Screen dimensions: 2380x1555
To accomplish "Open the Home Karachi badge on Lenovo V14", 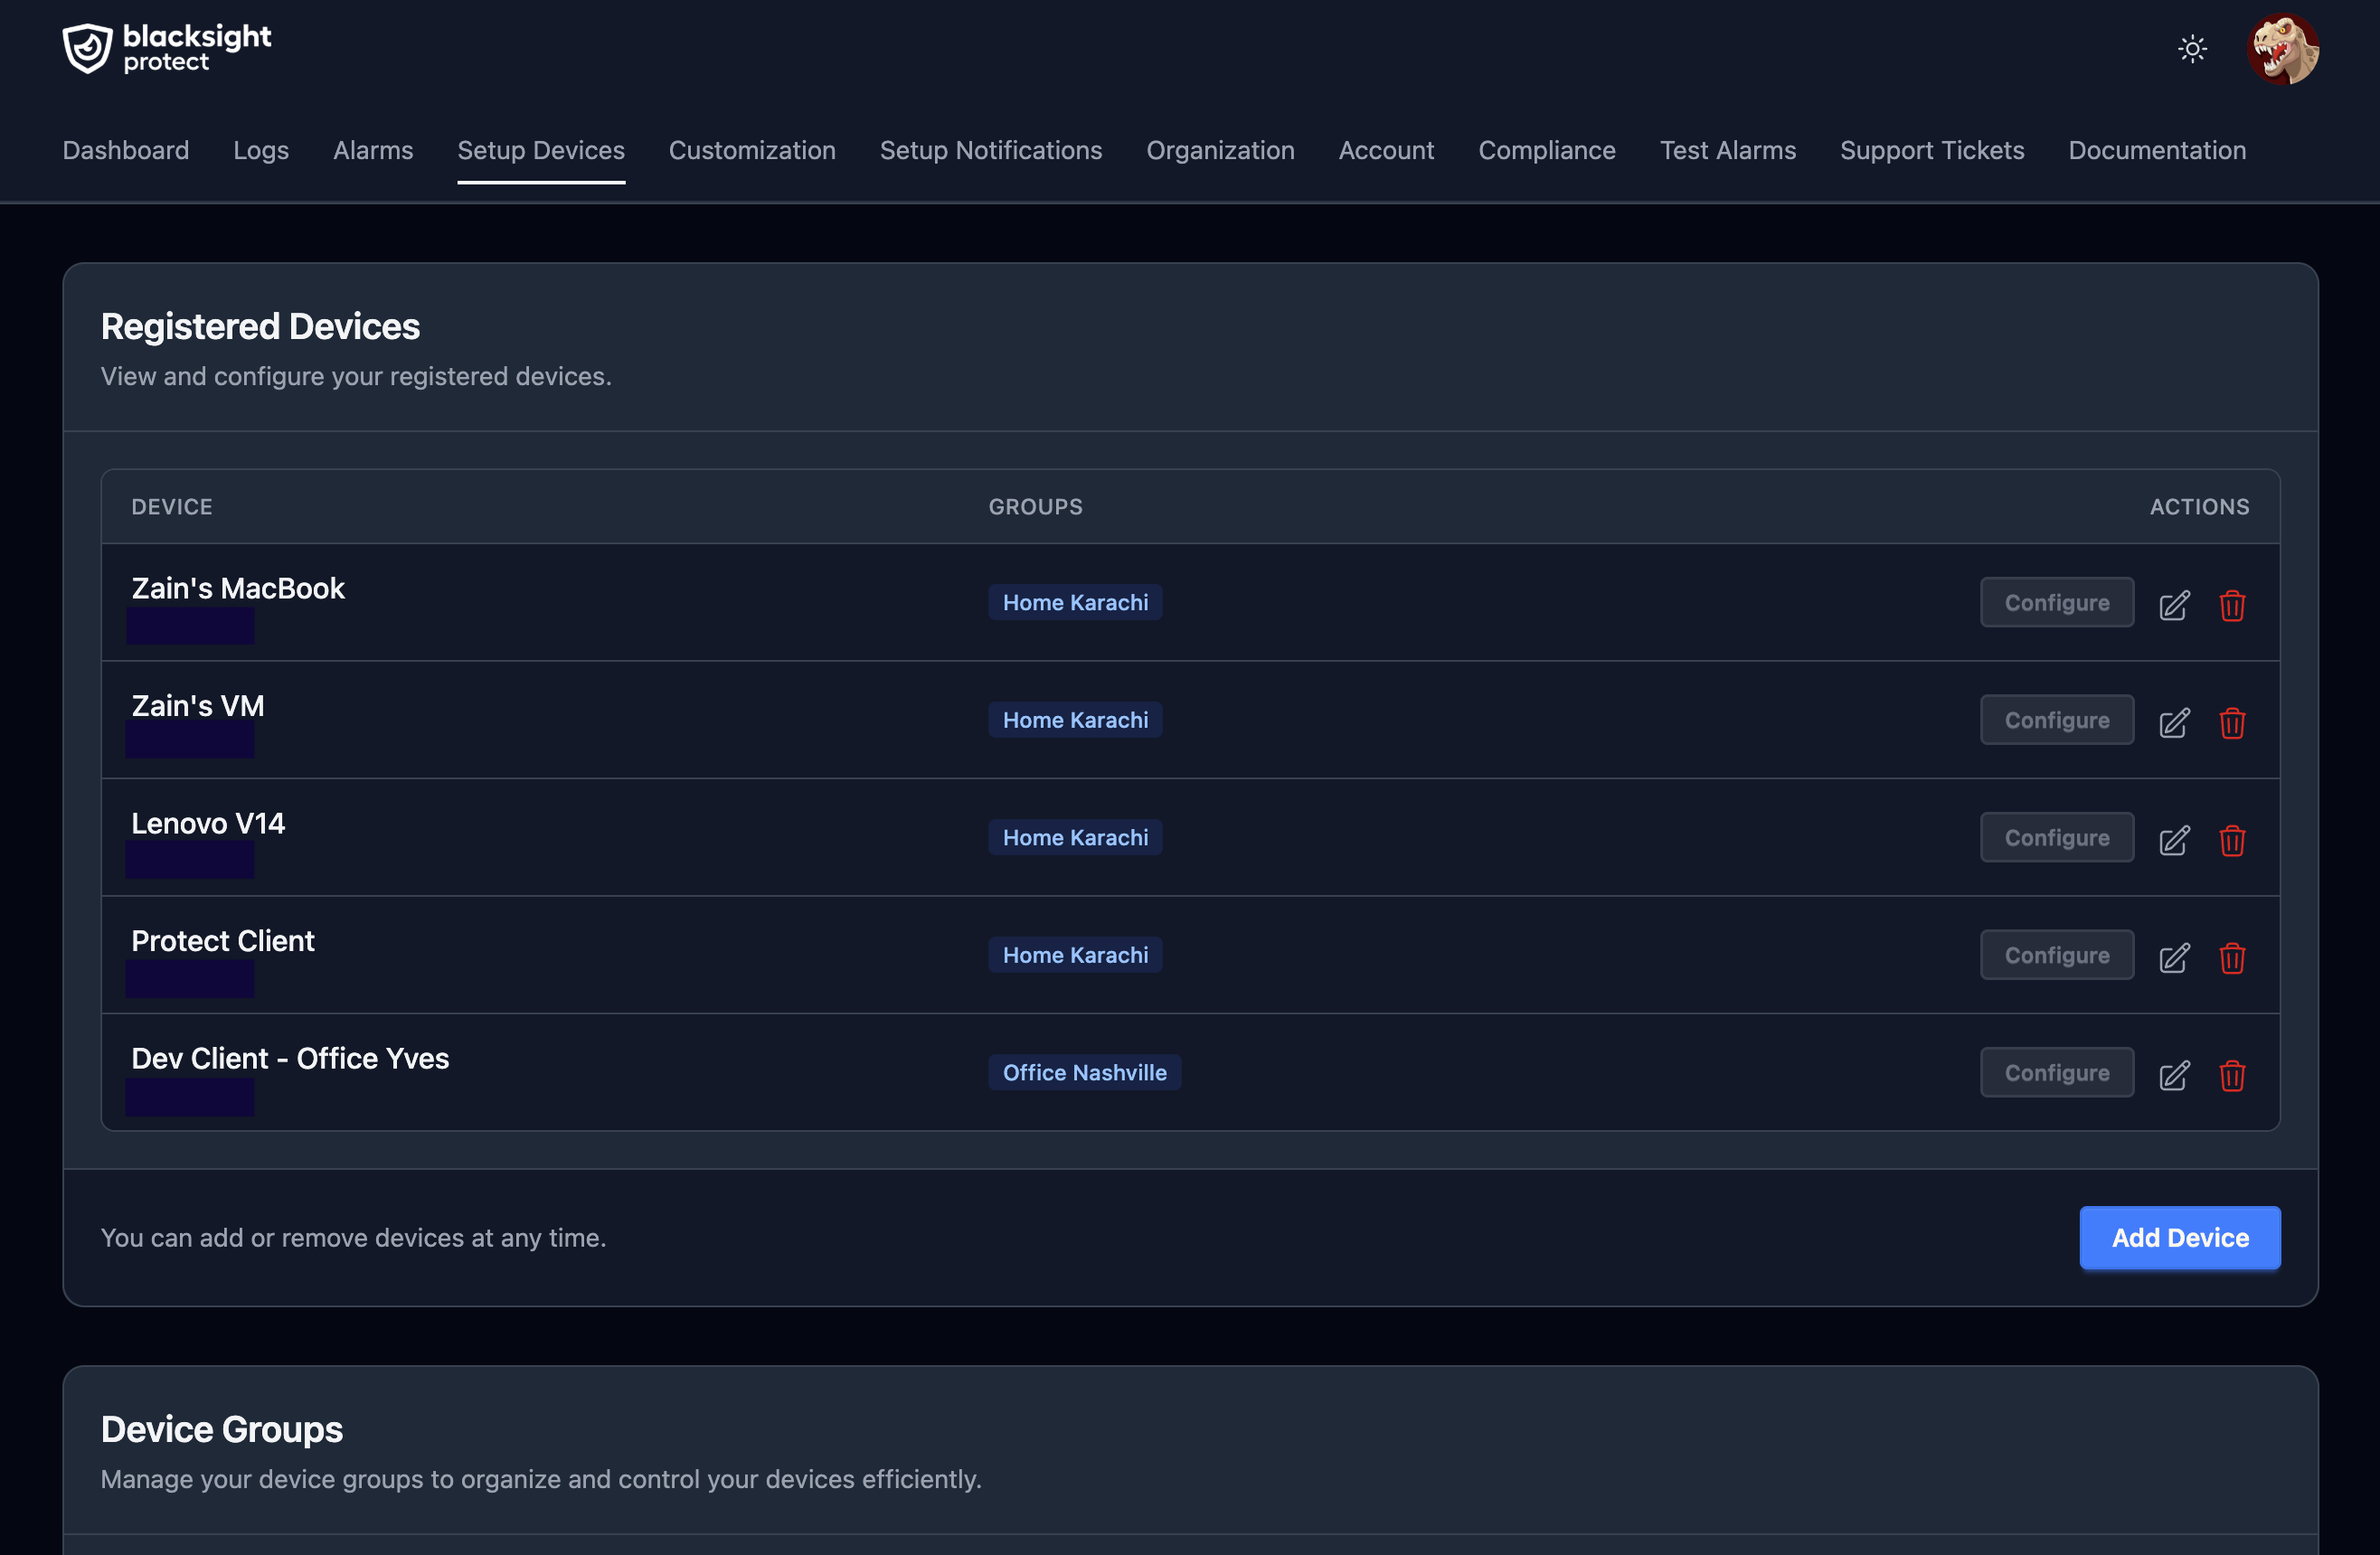I will [1074, 837].
